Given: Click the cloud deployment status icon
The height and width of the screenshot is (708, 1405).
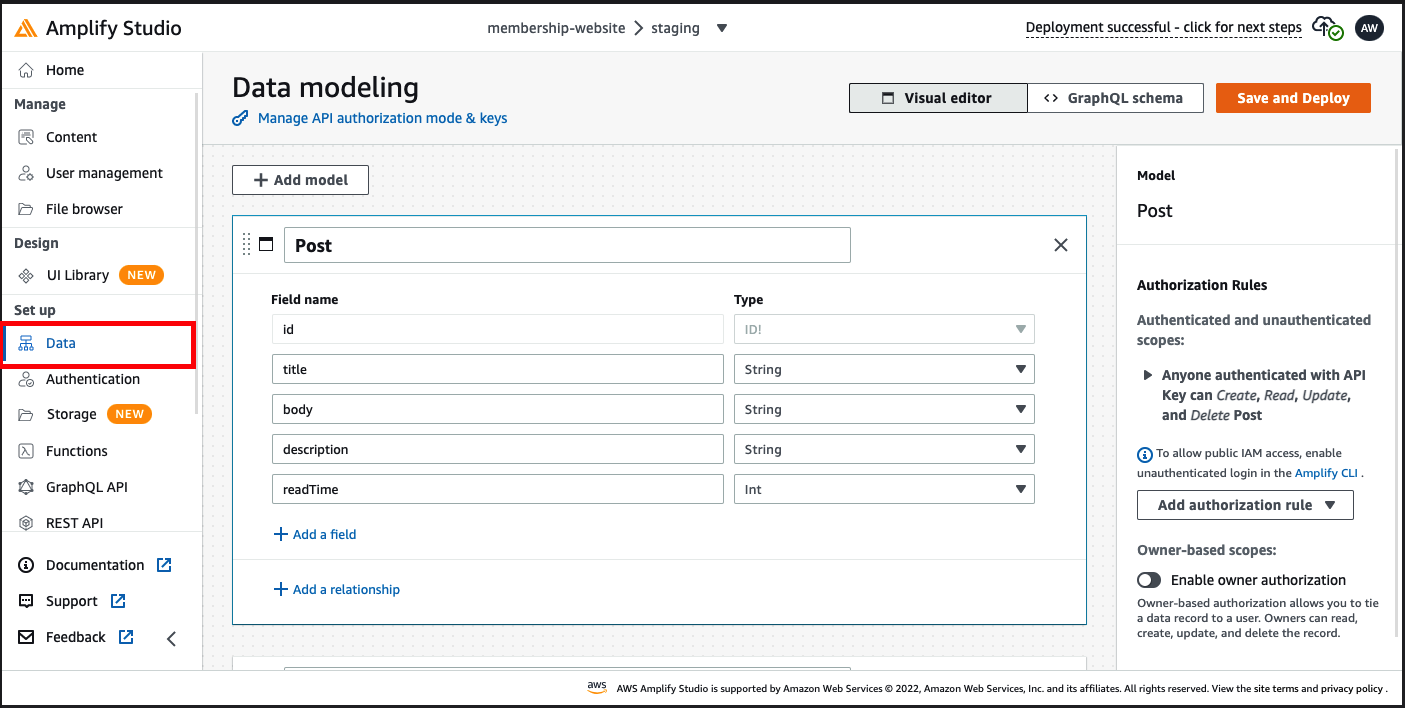Looking at the screenshot, I should coord(1327,28).
